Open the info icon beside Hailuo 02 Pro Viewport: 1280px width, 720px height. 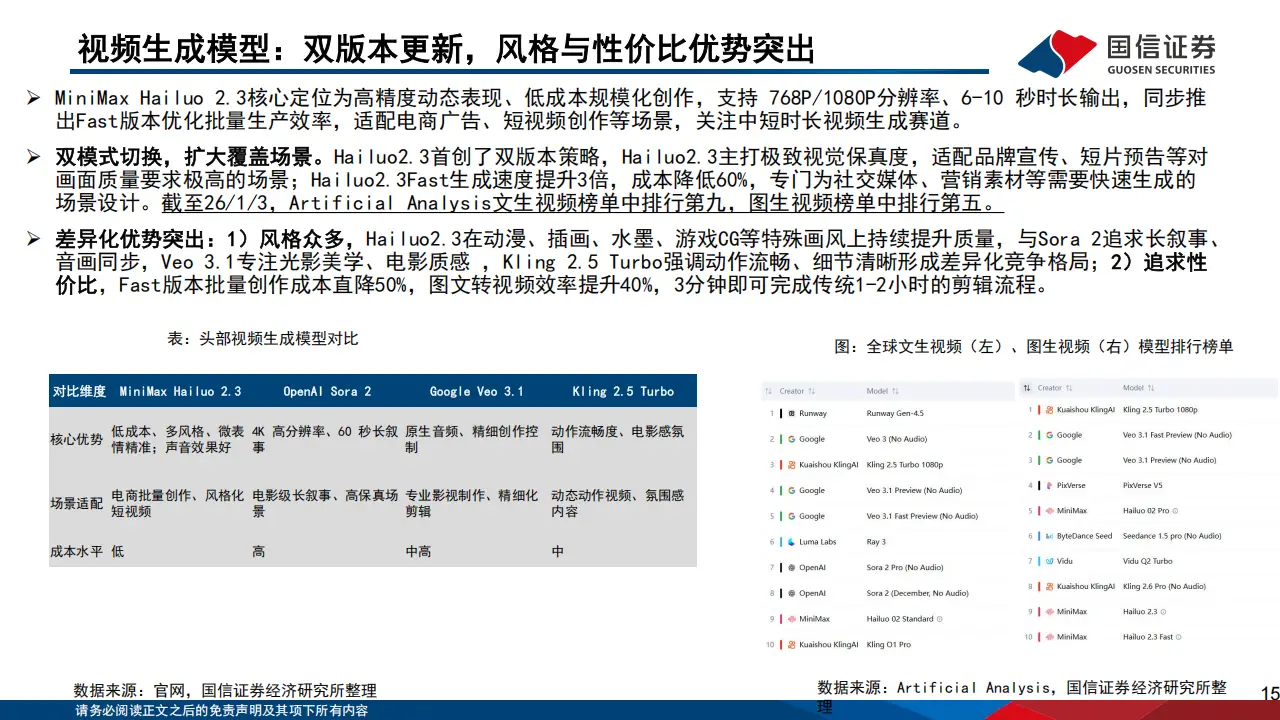(1175, 511)
